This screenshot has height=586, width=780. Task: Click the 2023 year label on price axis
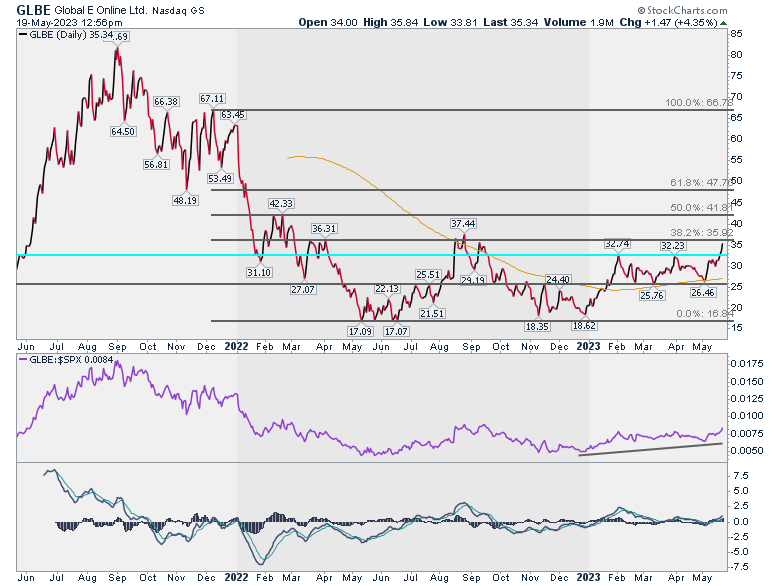click(x=588, y=346)
